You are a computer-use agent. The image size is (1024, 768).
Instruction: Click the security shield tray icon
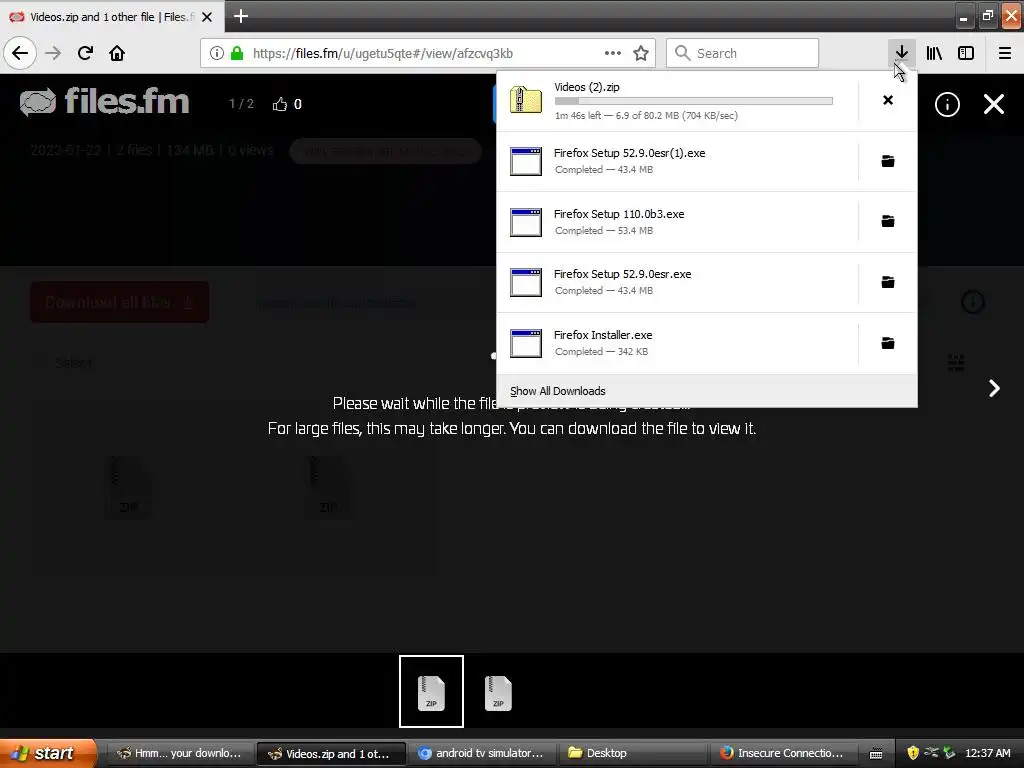point(913,753)
